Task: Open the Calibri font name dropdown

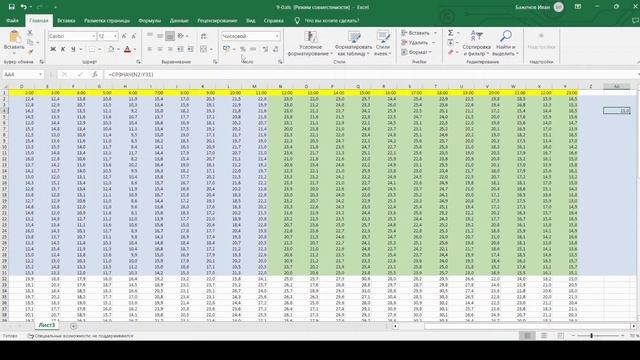Action: click(x=93, y=36)
